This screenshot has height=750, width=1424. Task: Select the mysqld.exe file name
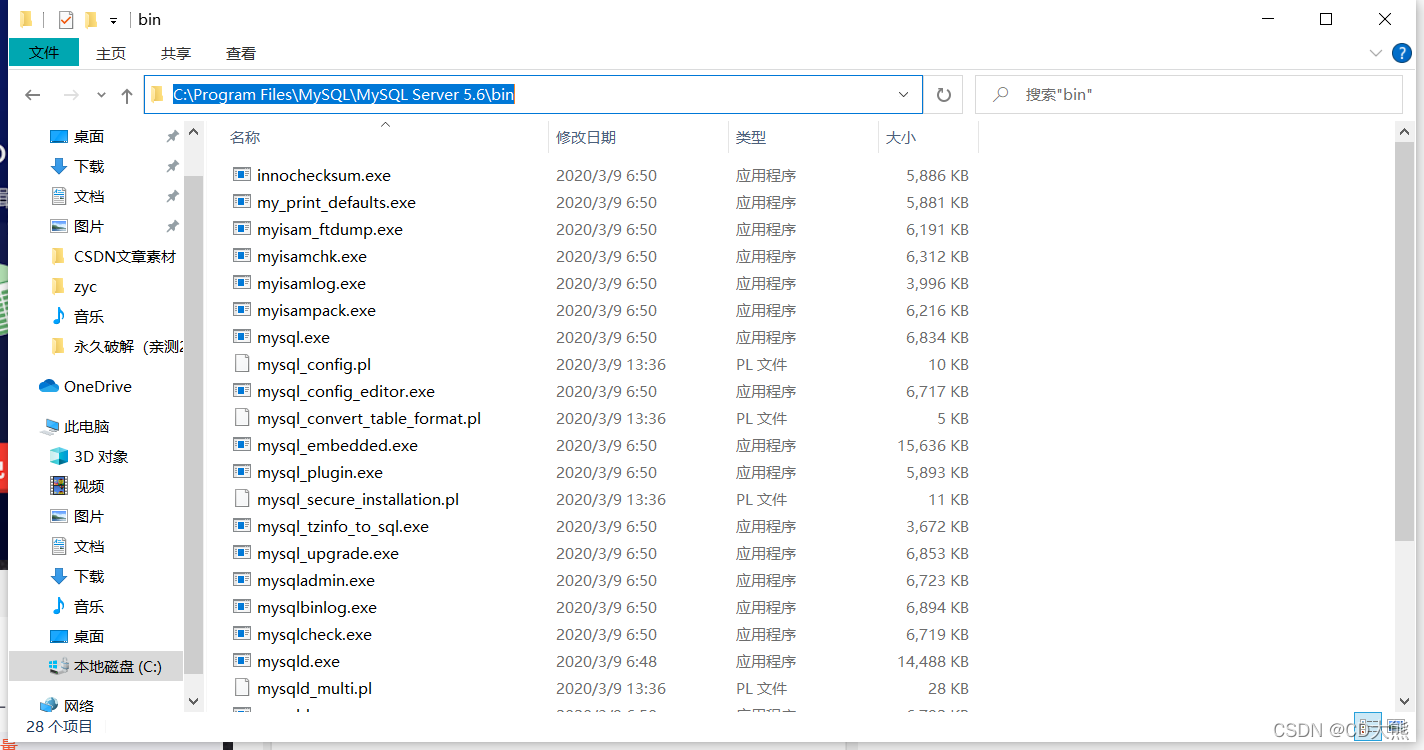[x=298, y=661]
